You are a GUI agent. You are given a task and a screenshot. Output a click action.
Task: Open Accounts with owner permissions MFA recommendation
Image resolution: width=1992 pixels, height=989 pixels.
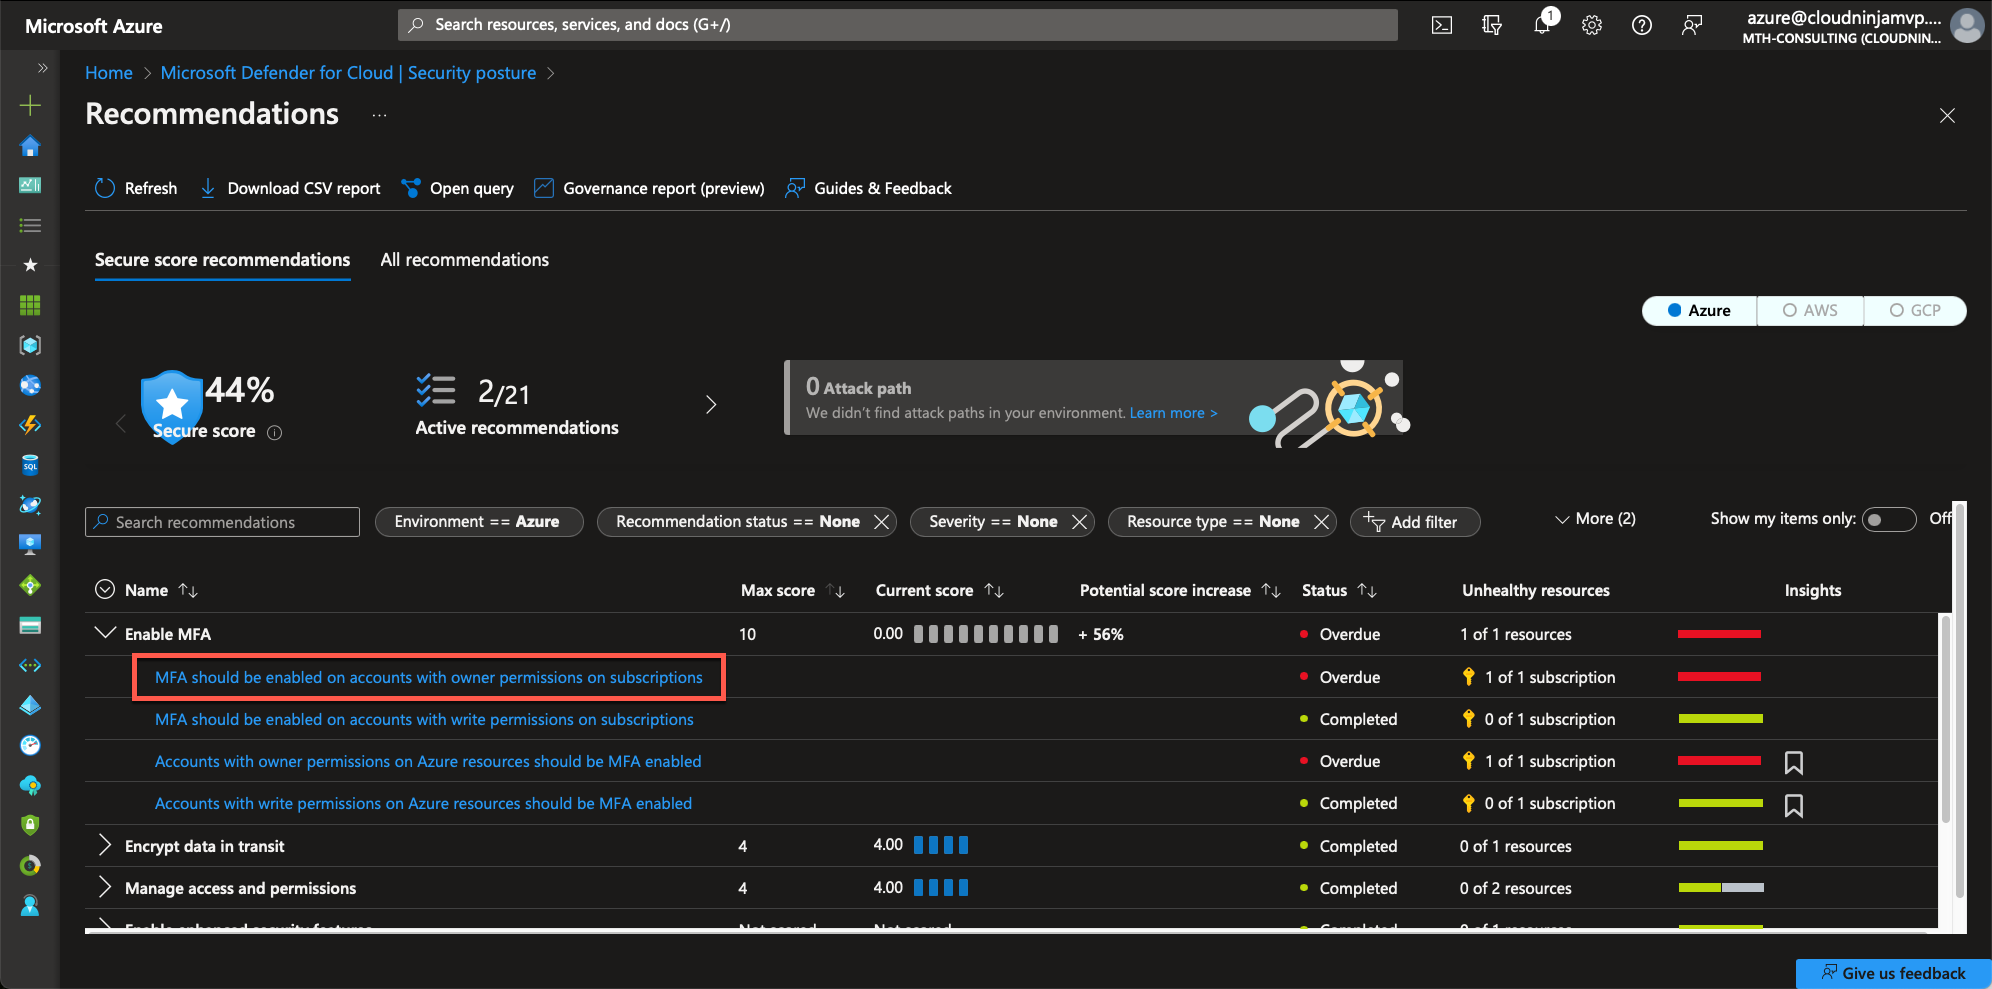pyautogui.click(x=428, y=762)
